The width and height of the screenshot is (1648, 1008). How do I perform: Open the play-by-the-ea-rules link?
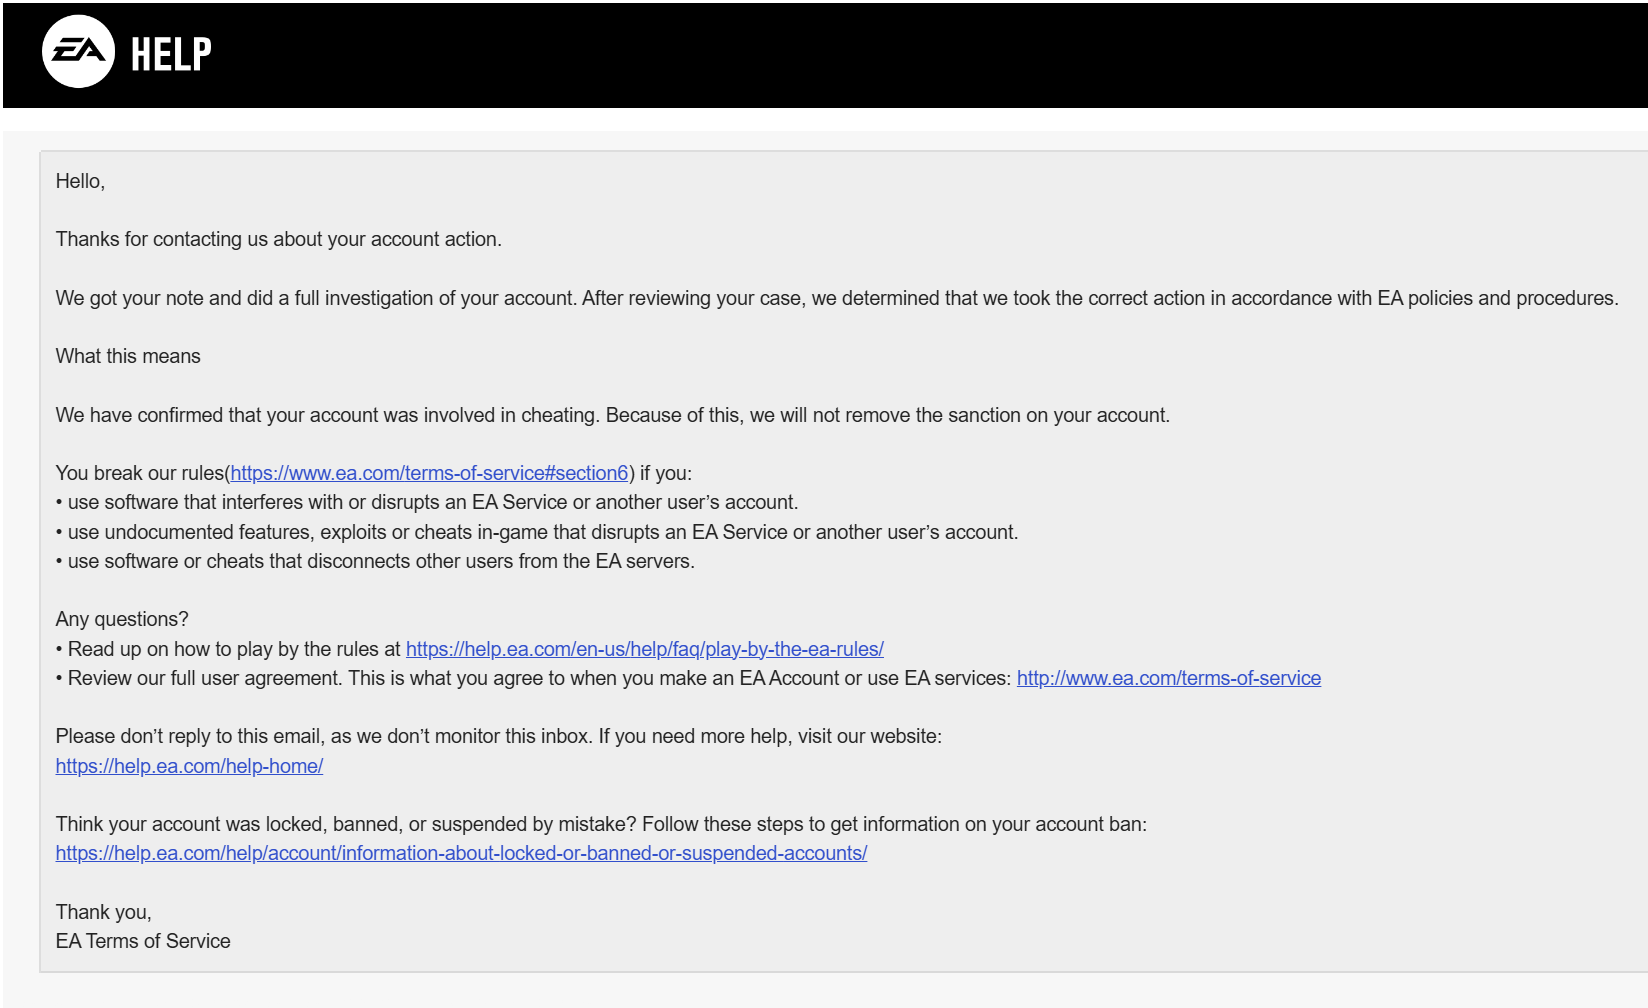pyautogui.click(x=645, y=649)
